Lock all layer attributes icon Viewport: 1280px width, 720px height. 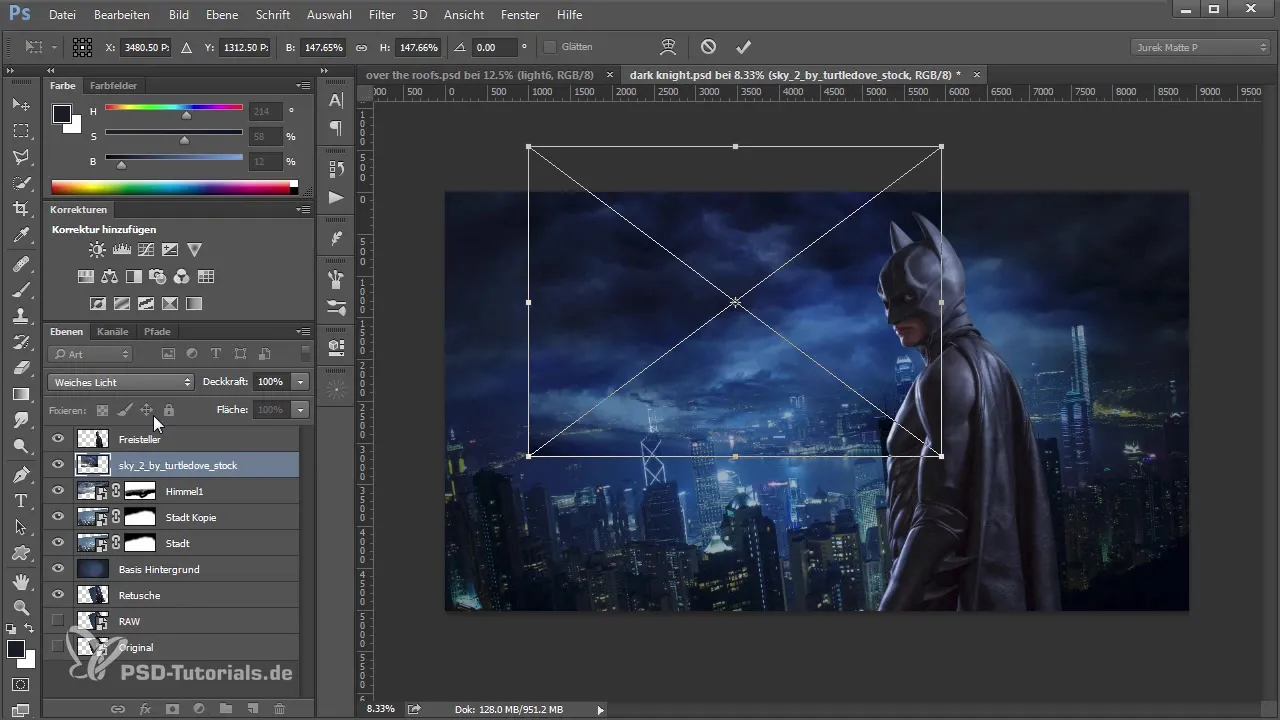[x=169, y=410]
